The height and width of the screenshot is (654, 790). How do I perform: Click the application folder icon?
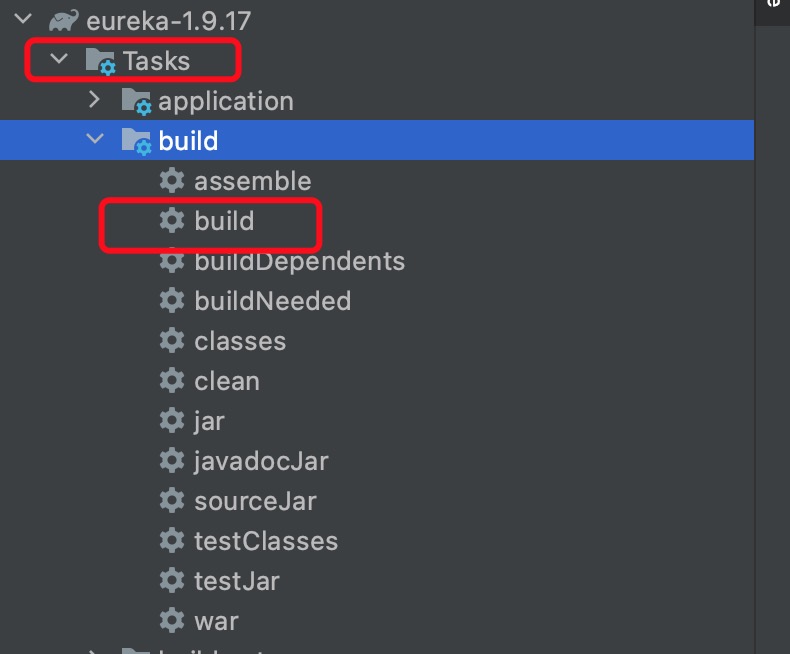(136, 101)
